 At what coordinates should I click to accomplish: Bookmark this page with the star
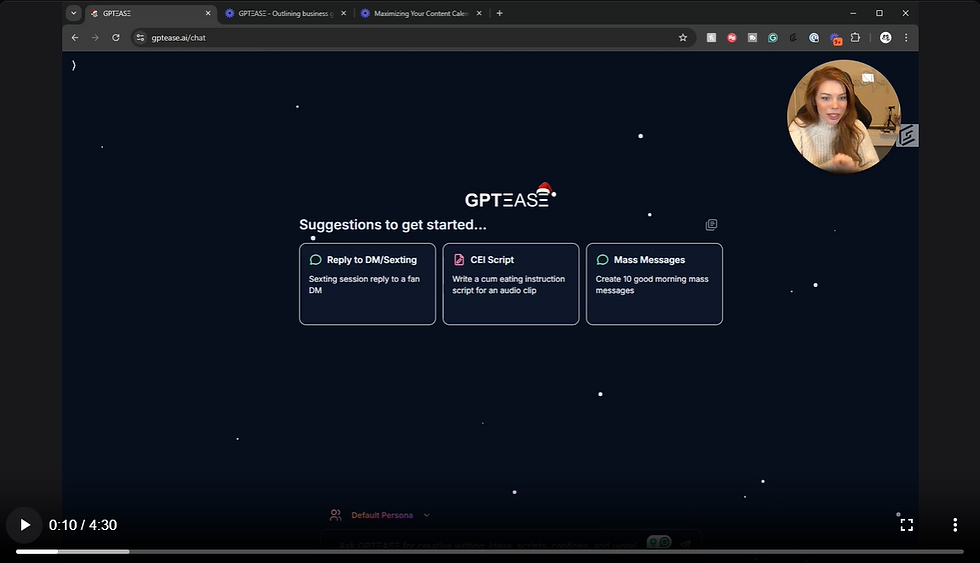point(682,37)
